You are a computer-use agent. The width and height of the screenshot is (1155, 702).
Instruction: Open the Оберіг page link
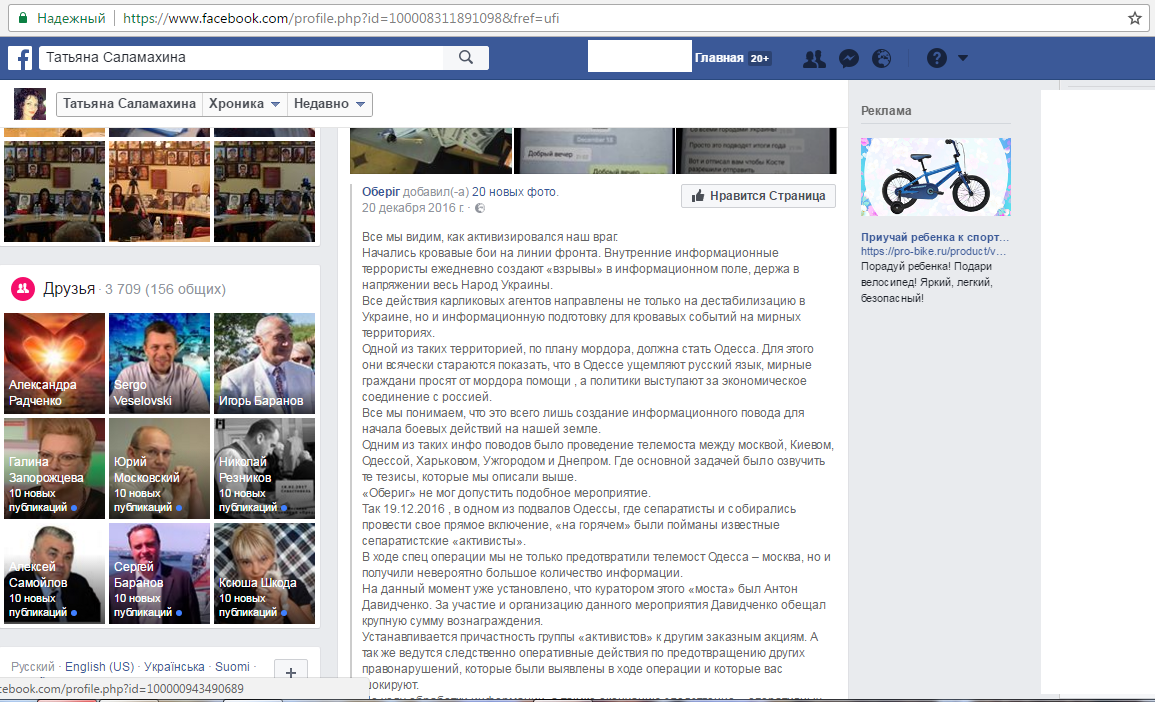point(379,192)
